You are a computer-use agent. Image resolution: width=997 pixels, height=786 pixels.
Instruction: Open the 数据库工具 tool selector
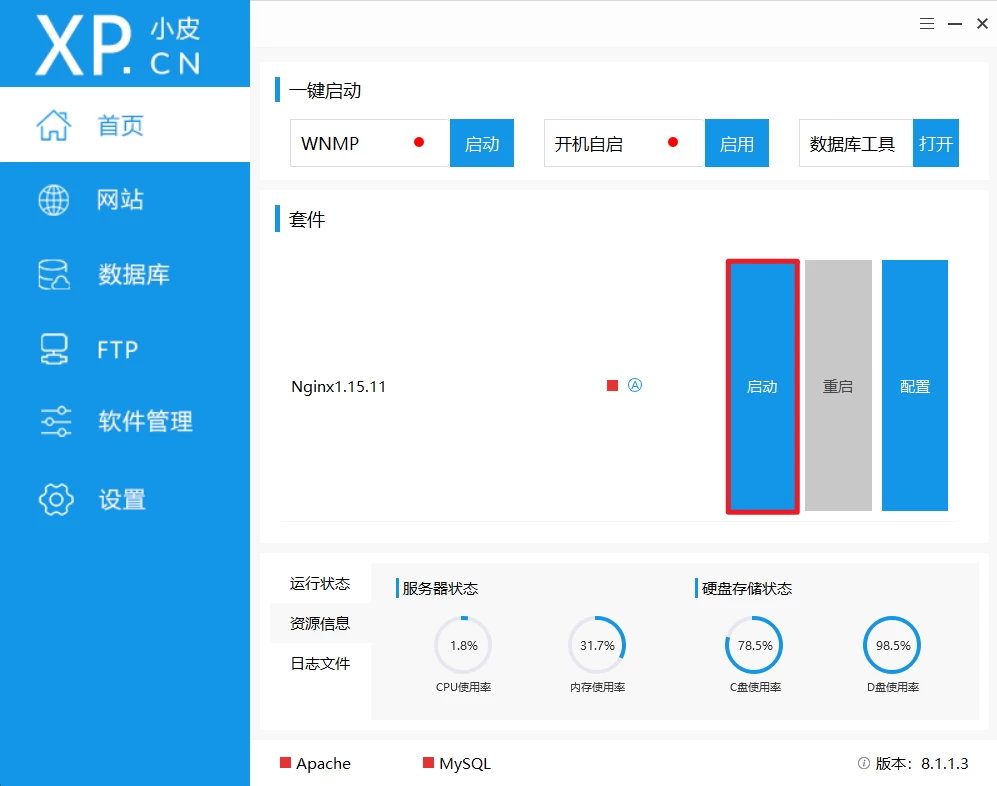click(x=855, y=143)
